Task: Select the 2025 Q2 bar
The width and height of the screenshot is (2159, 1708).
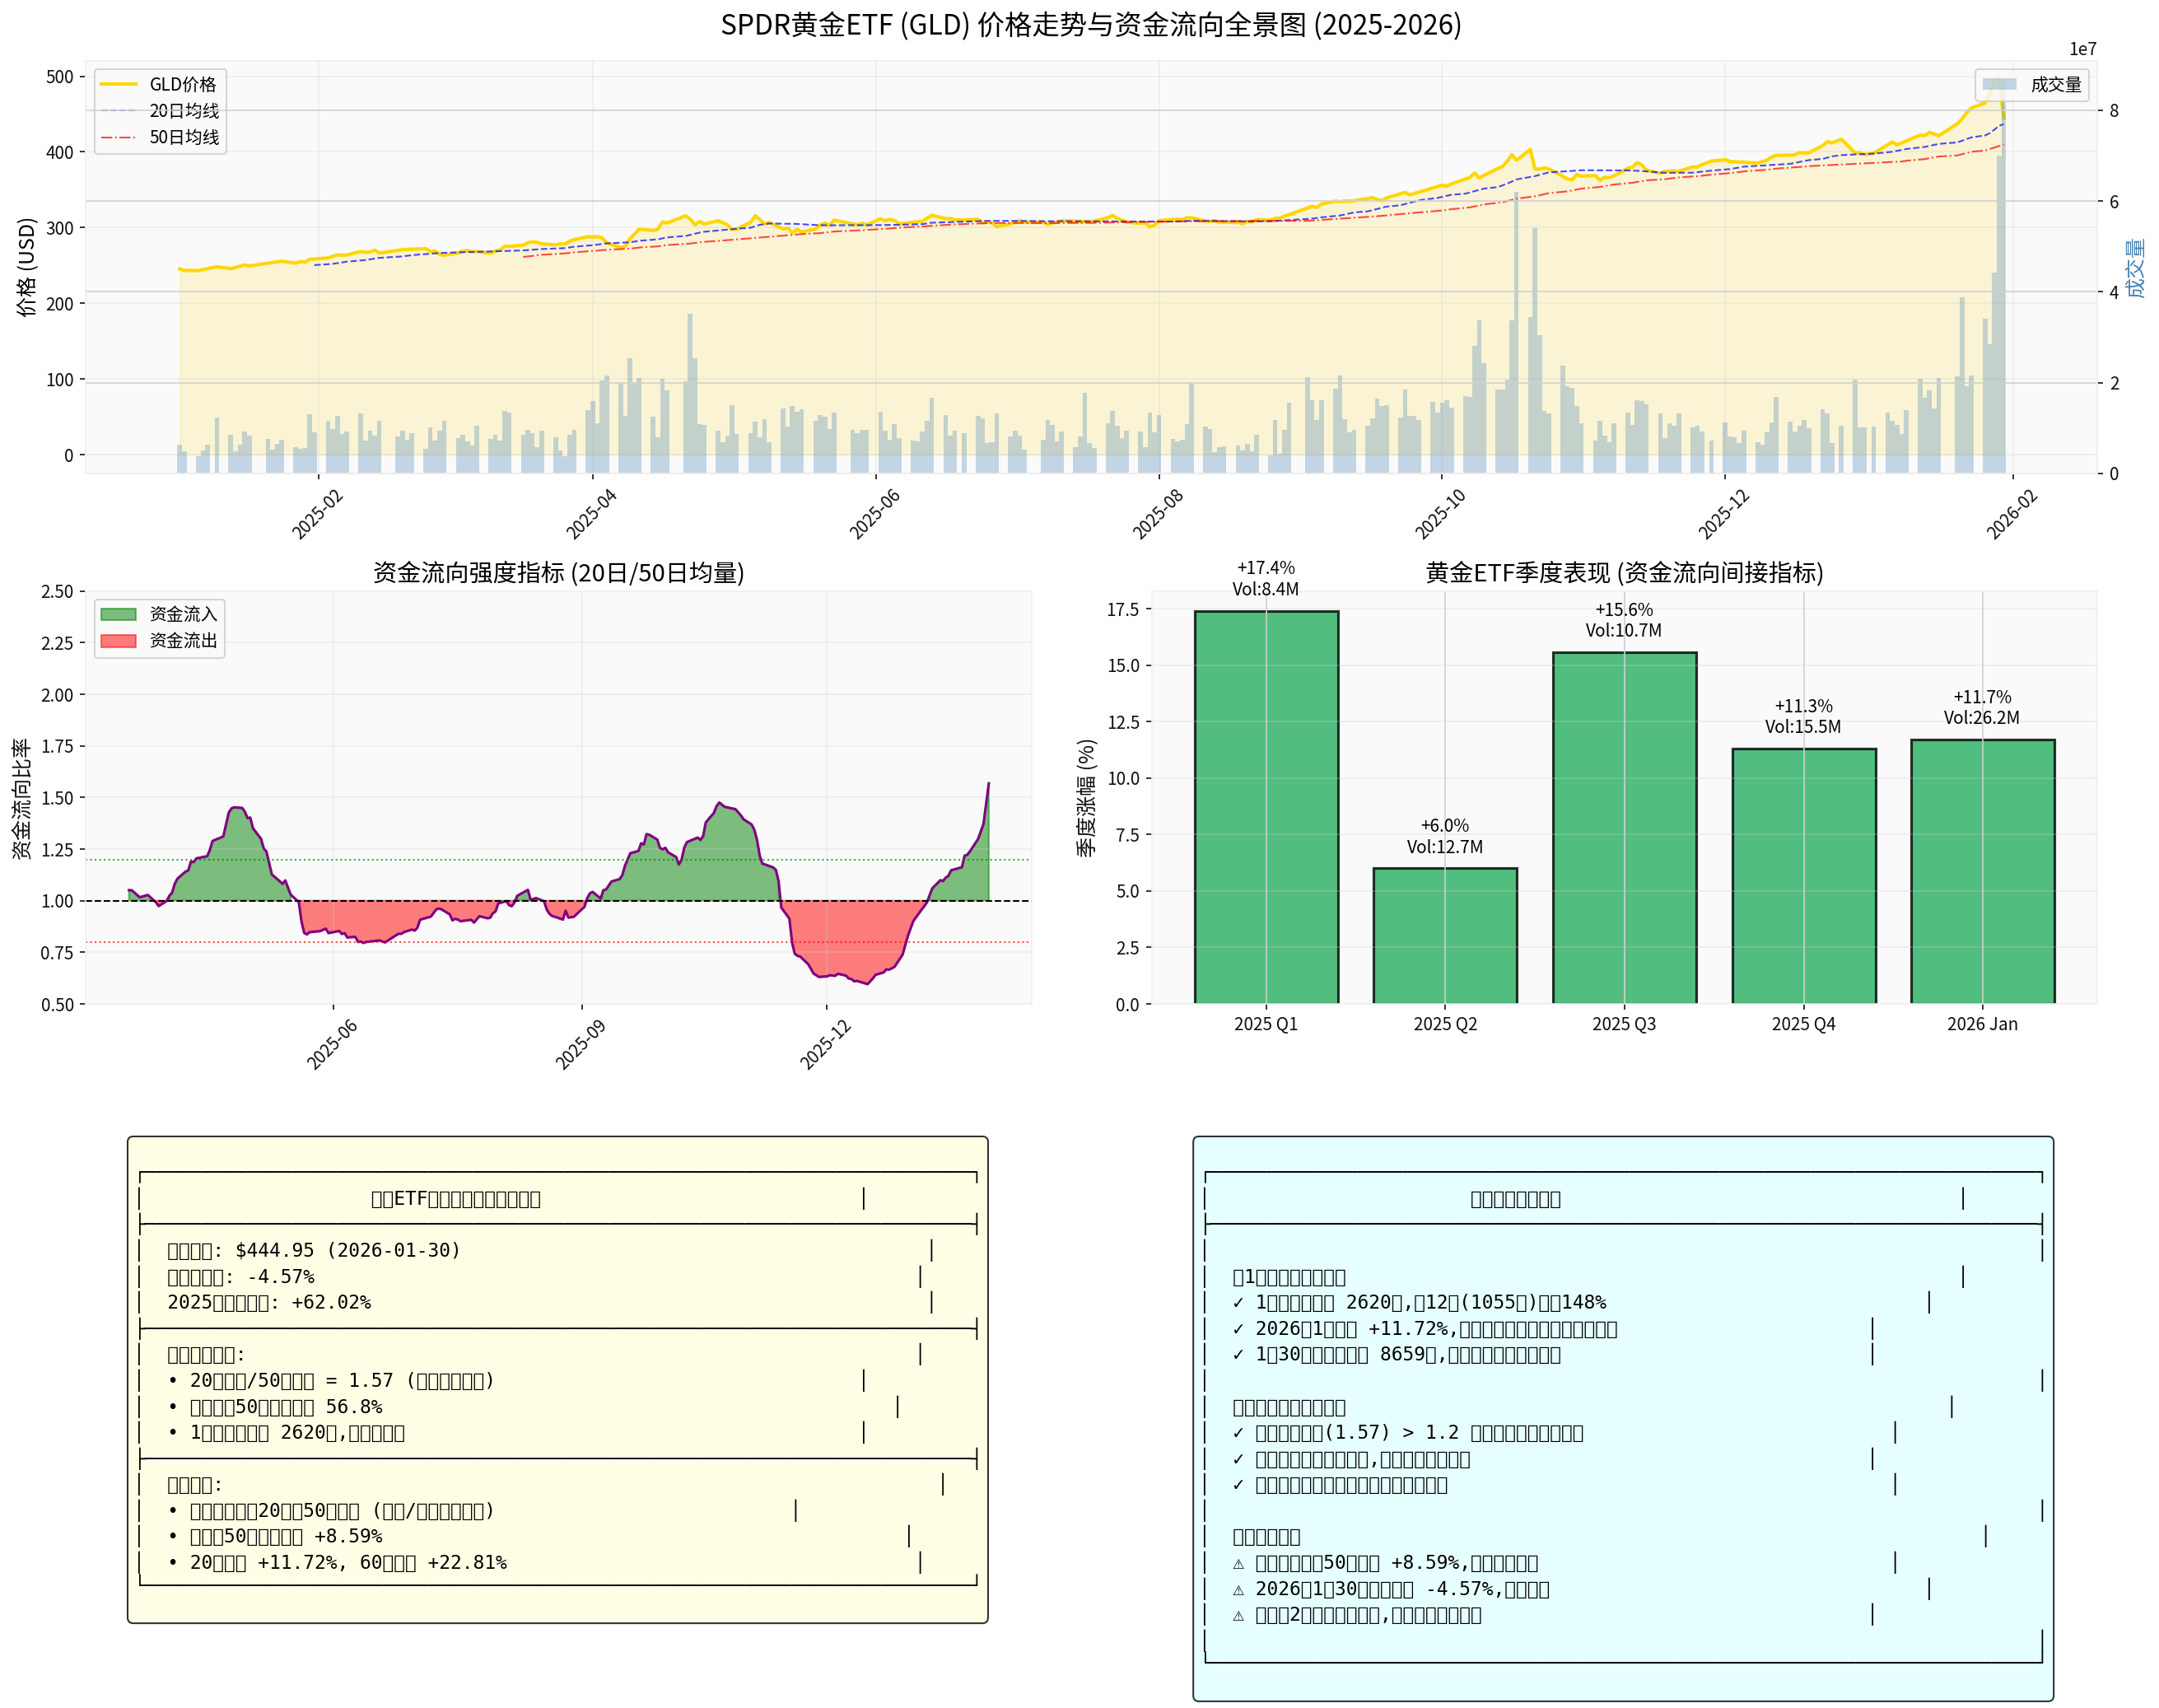Action: click(1444, 935)
